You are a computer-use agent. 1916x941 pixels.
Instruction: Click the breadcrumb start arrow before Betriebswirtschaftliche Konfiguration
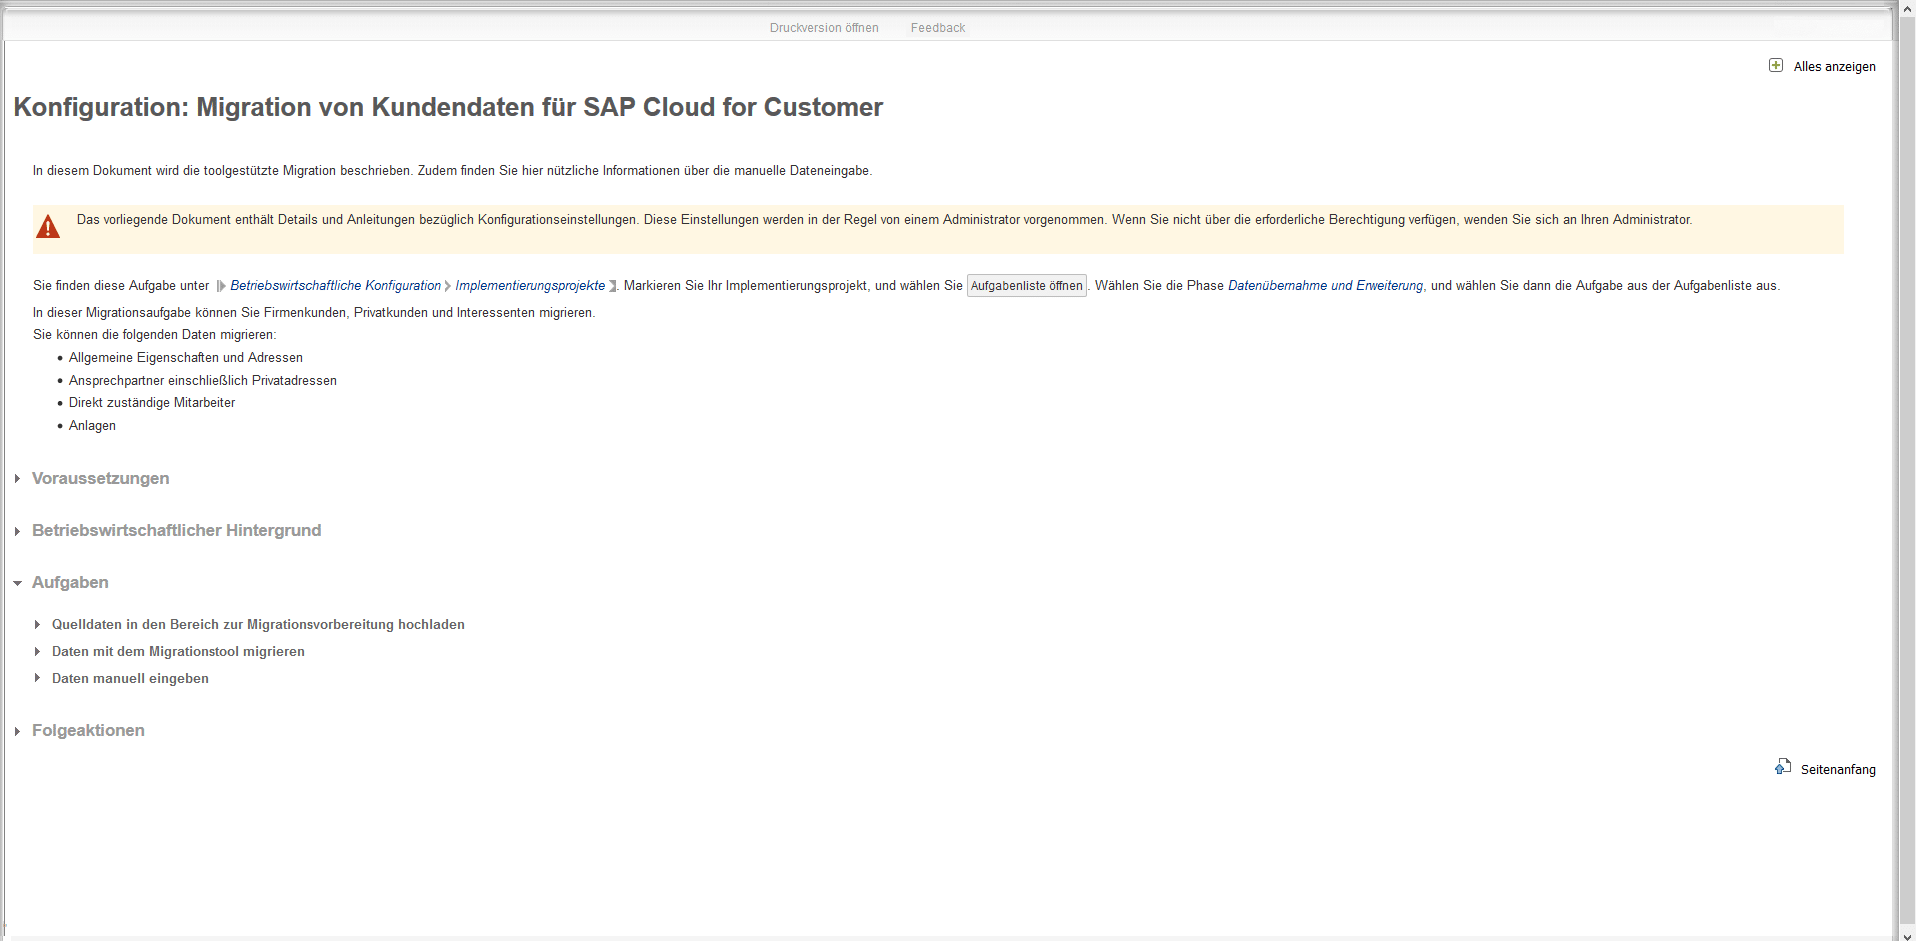[221, 286]
